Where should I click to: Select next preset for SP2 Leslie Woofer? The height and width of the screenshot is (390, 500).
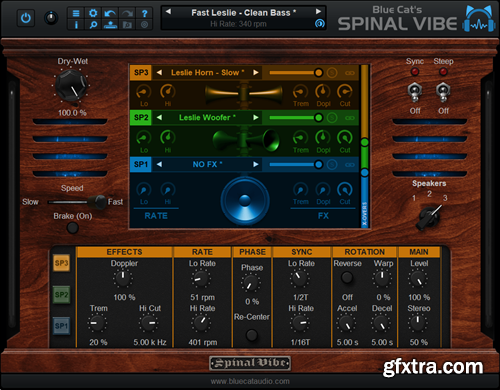click(256, 117)
